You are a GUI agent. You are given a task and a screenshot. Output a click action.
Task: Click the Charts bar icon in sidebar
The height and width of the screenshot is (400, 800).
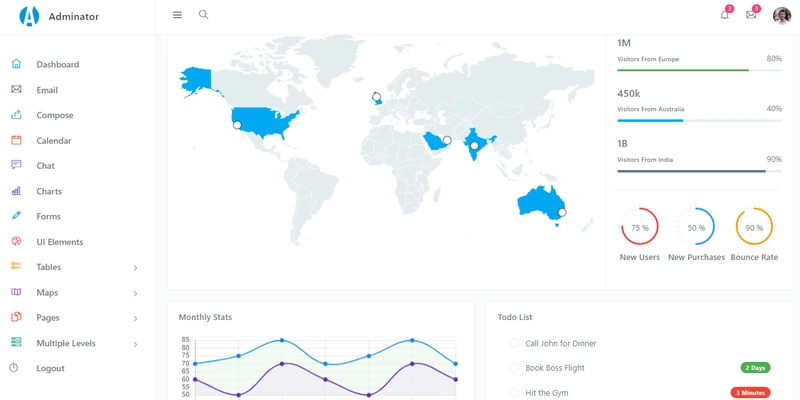(x=16, y=191)
